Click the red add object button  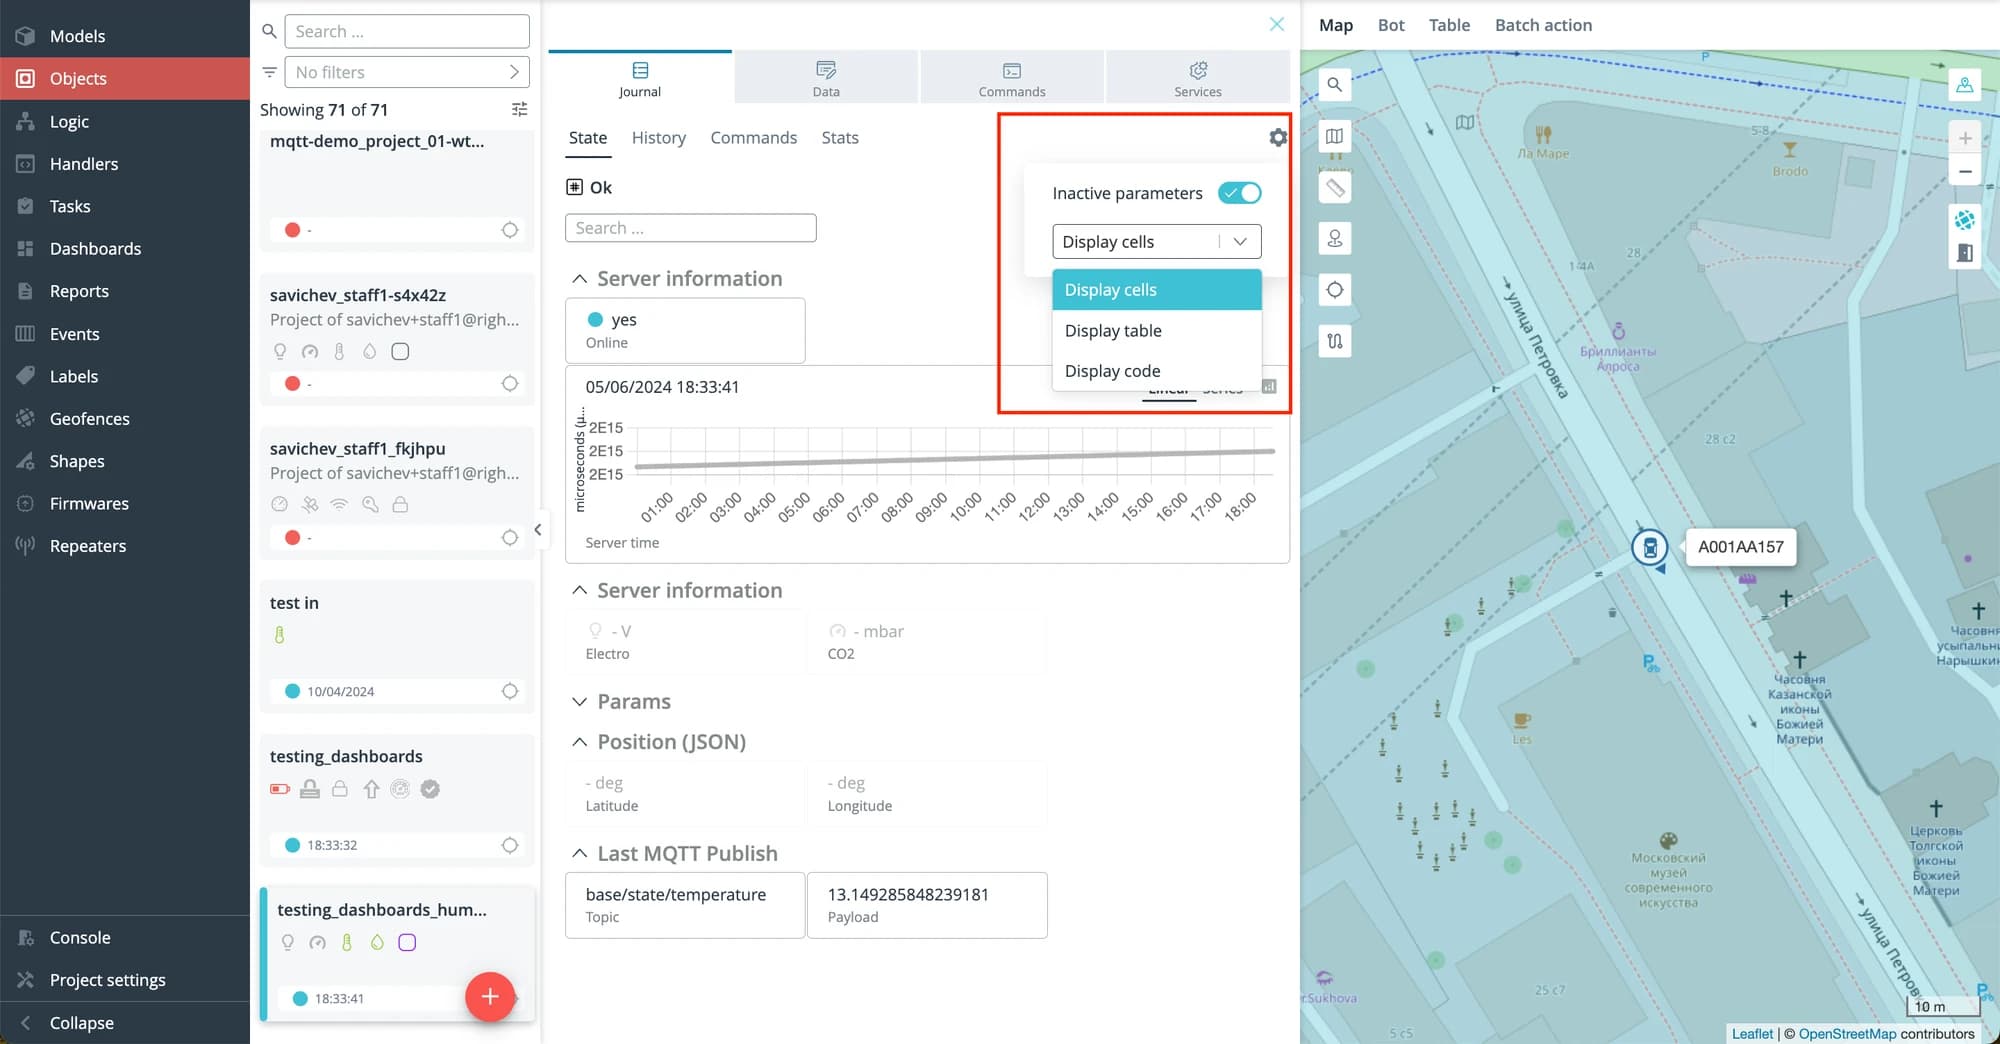(489, 996)
